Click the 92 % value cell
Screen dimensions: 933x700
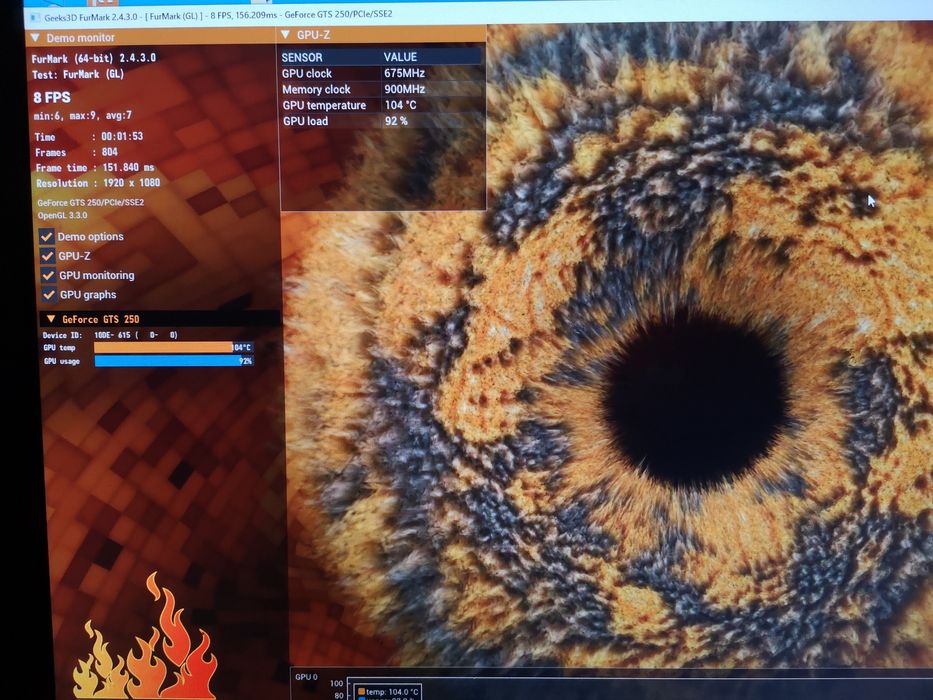tap(396, 121)
